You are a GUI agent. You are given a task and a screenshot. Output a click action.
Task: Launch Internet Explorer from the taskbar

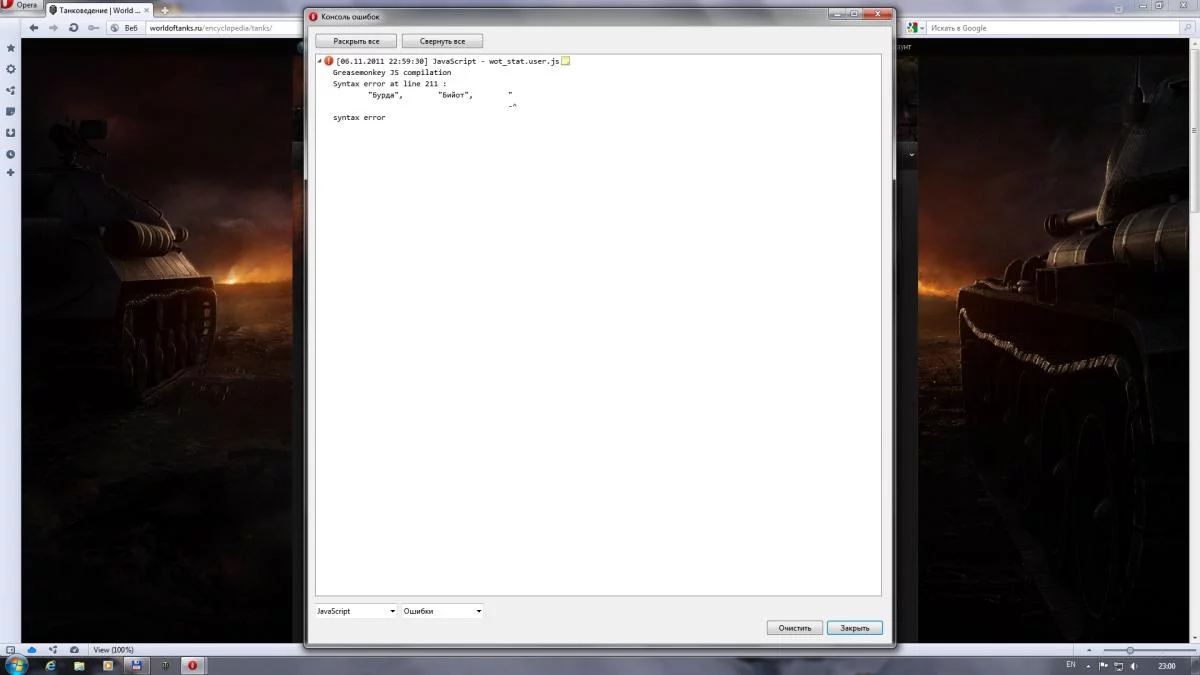click(x=51, y=665)
